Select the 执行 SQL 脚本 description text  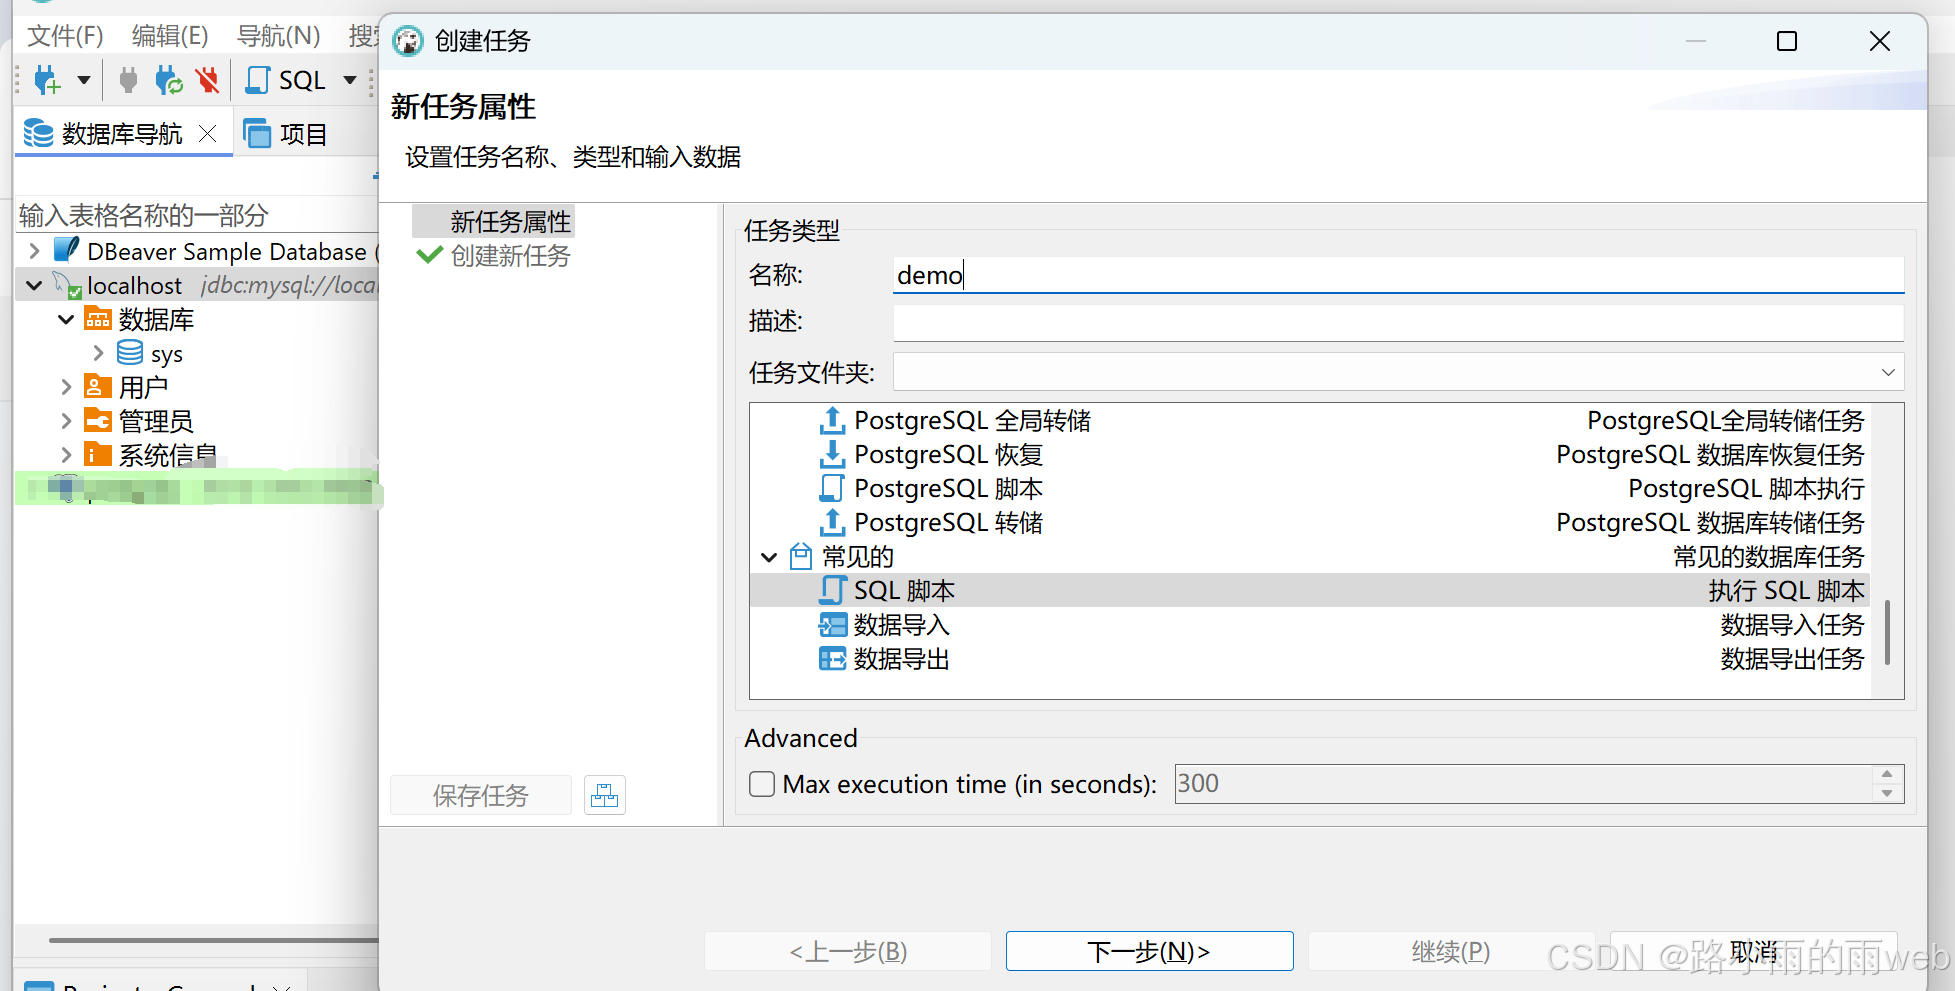coord(1786,591)
